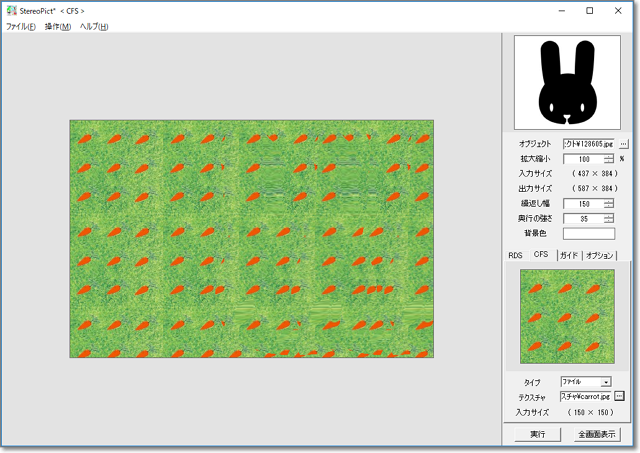640x453 pixels.
Task: Increase the 奥行の強さ depth strength value
Action: pyautogui.click(x=609, y=215)
